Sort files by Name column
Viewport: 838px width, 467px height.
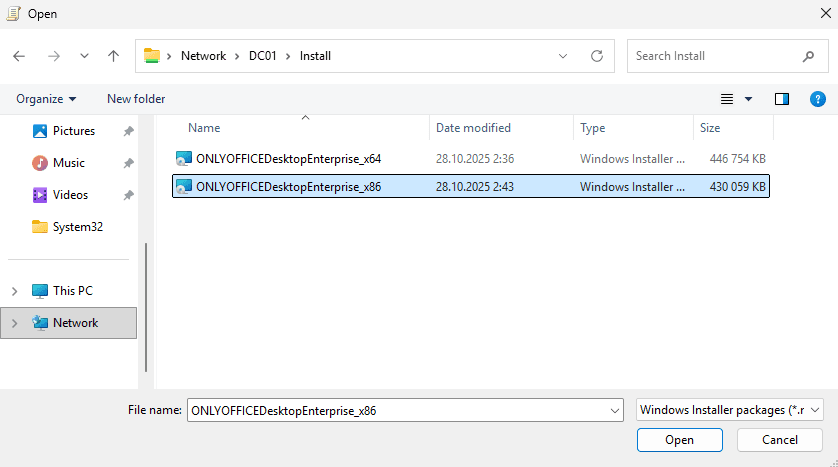click(204, 128)
